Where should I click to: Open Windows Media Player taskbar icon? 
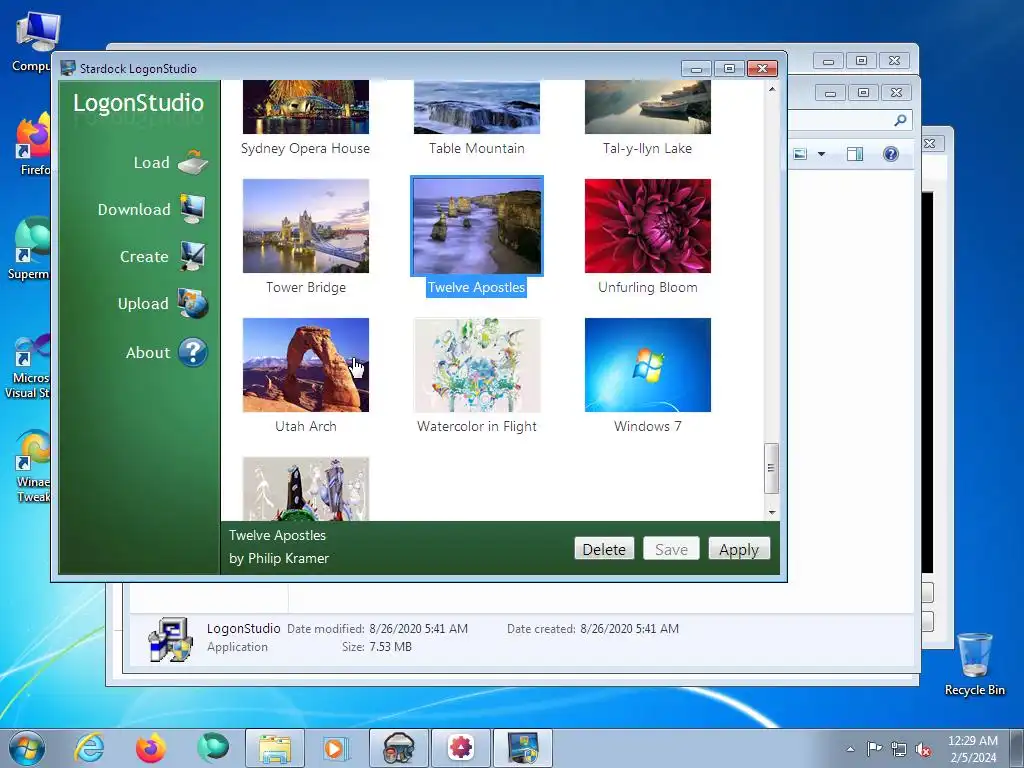click(x=337, y=748)
